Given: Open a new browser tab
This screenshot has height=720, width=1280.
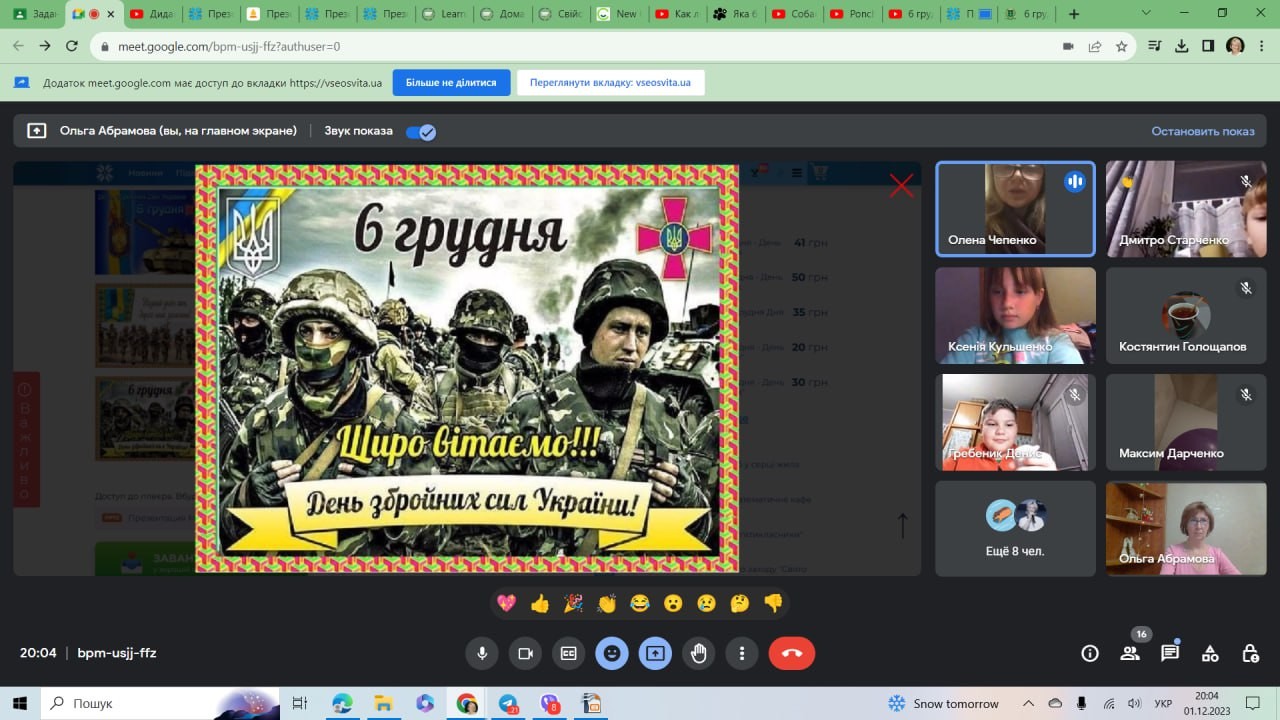Looking at the screenshot, I should 1074,14.
